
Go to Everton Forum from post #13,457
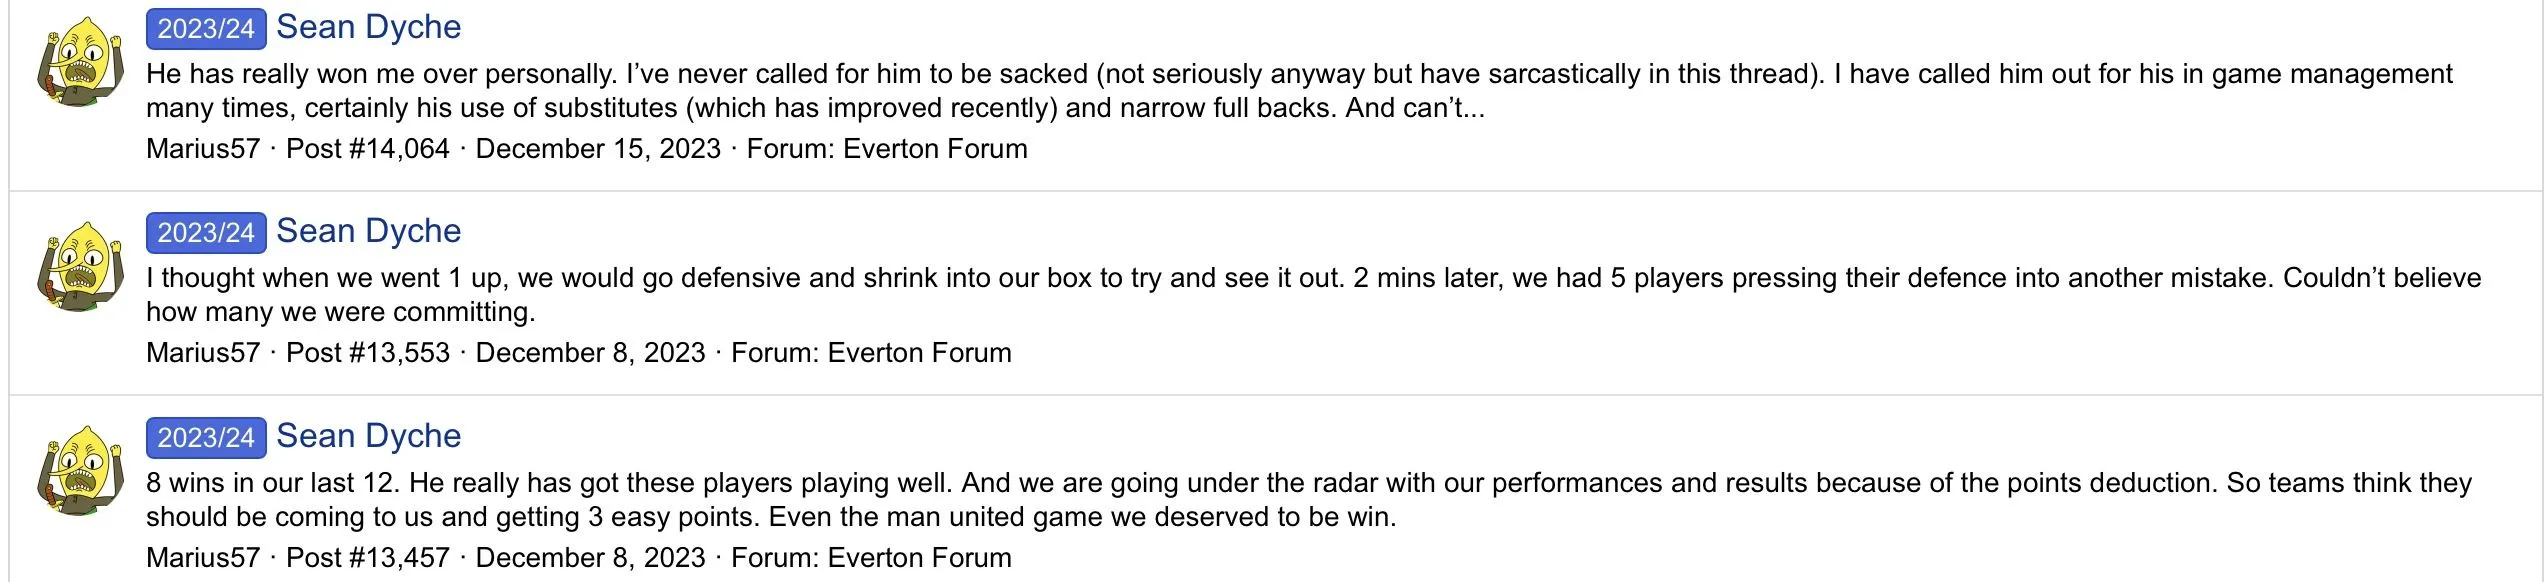click(919, 558)
